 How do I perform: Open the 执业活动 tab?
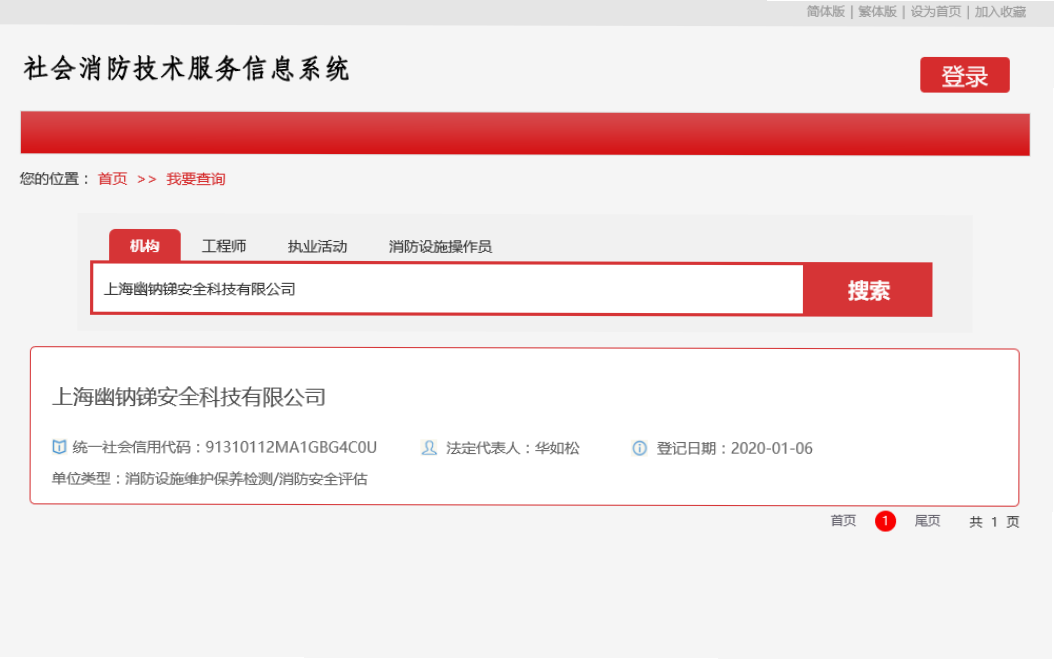click(x=317, y=246)
